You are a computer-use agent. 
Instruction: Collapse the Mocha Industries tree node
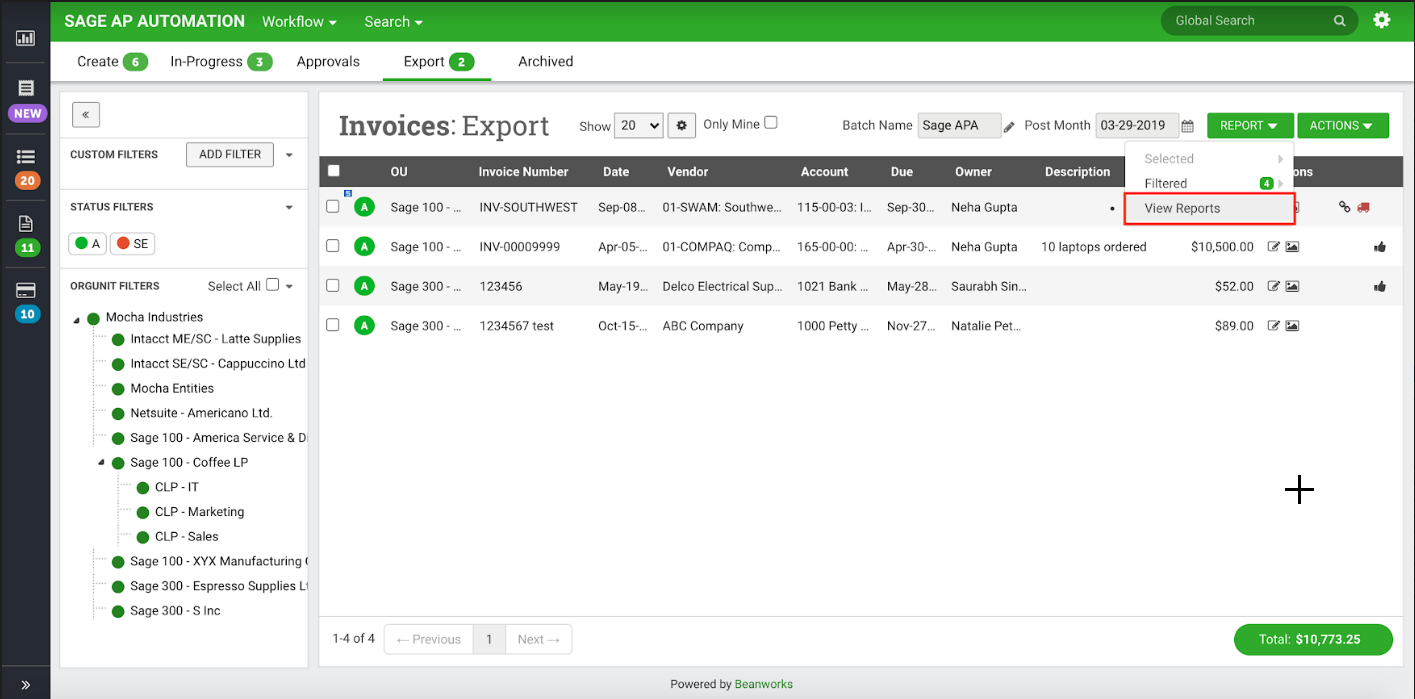coord(77,319)
